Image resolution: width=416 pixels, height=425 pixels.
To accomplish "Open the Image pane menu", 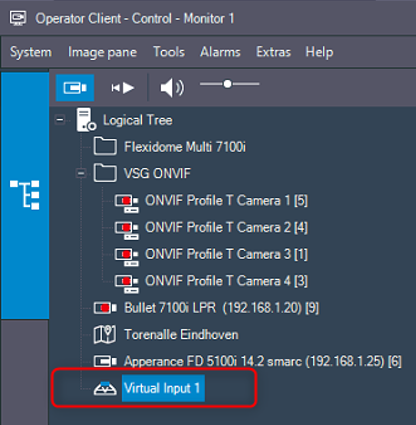I will (102, 52).
